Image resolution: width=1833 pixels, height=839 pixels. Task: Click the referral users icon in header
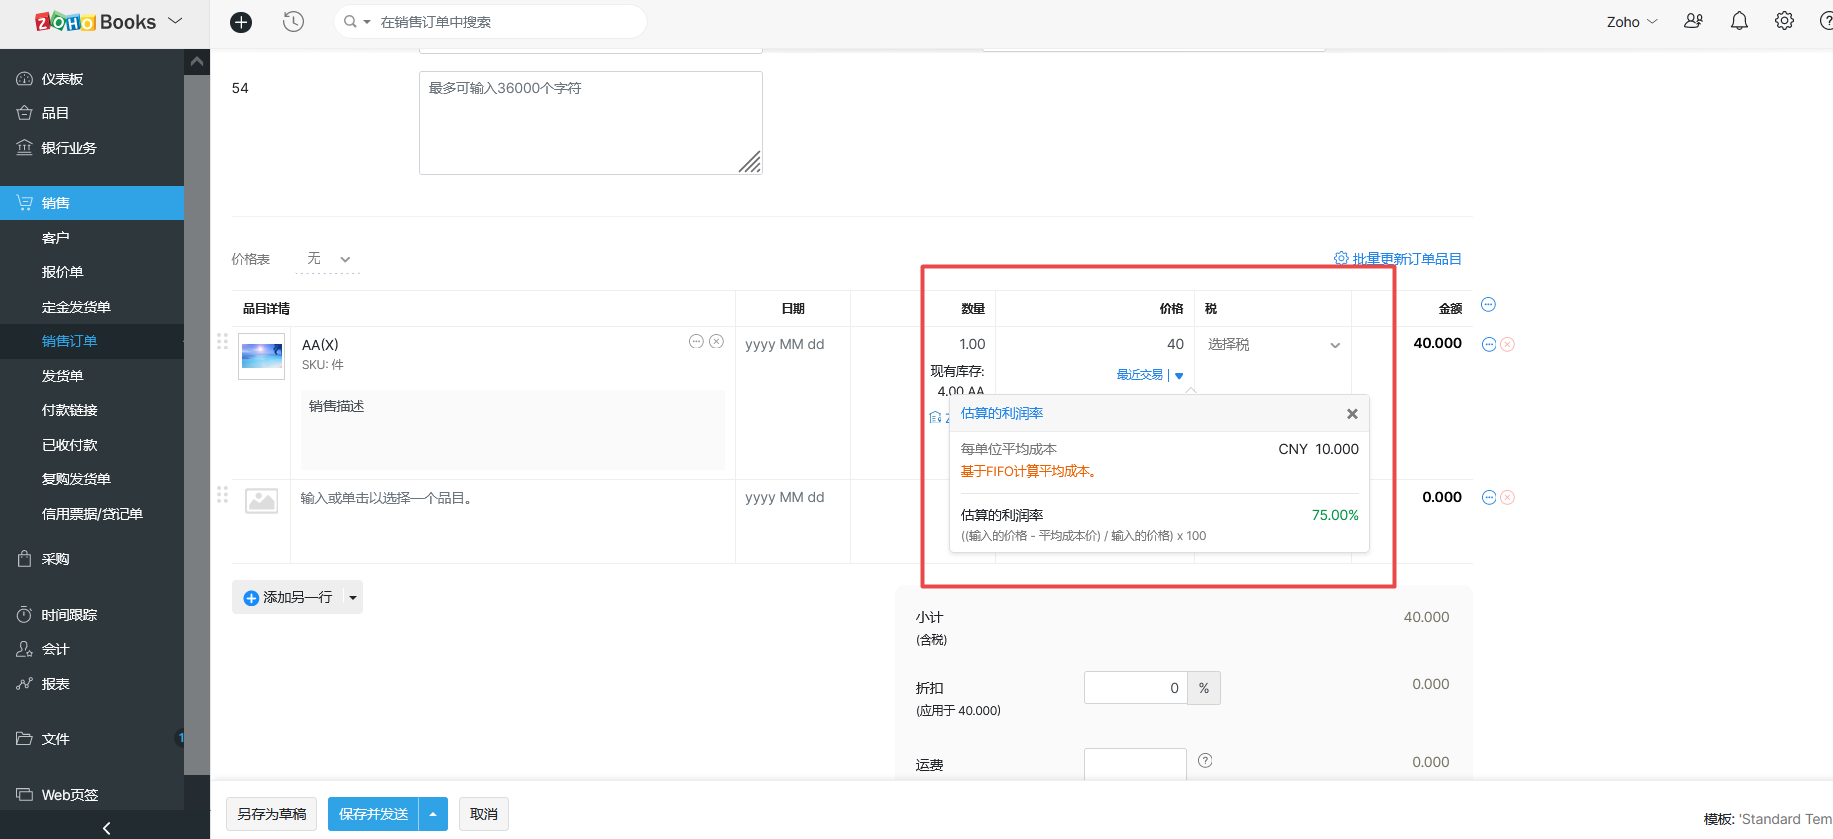[x=1693, y=21]
